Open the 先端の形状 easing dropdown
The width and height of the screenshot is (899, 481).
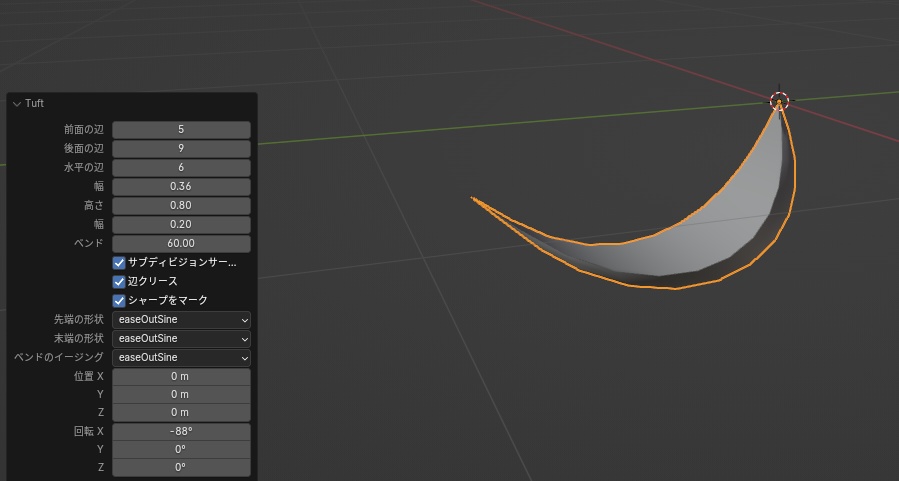[x=181, y=319]
